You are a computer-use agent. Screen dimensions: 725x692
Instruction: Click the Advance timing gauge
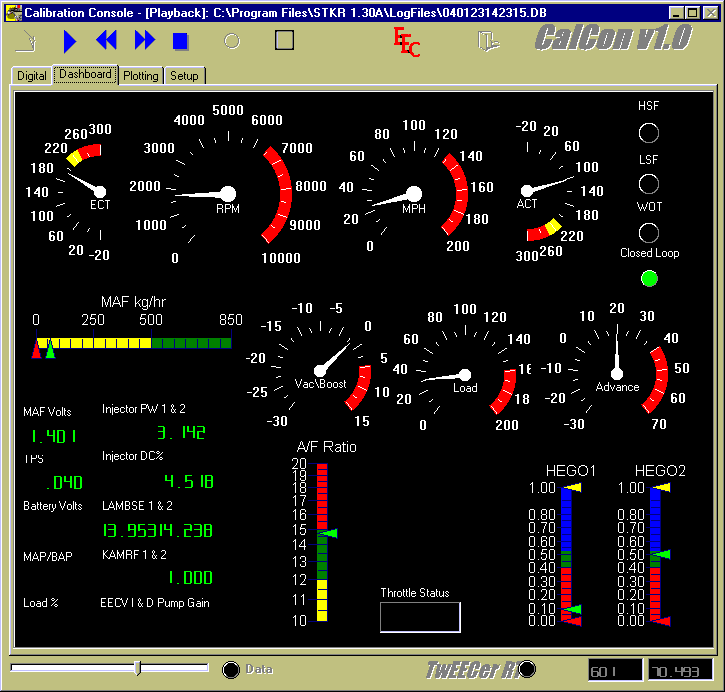pos(617,367)
